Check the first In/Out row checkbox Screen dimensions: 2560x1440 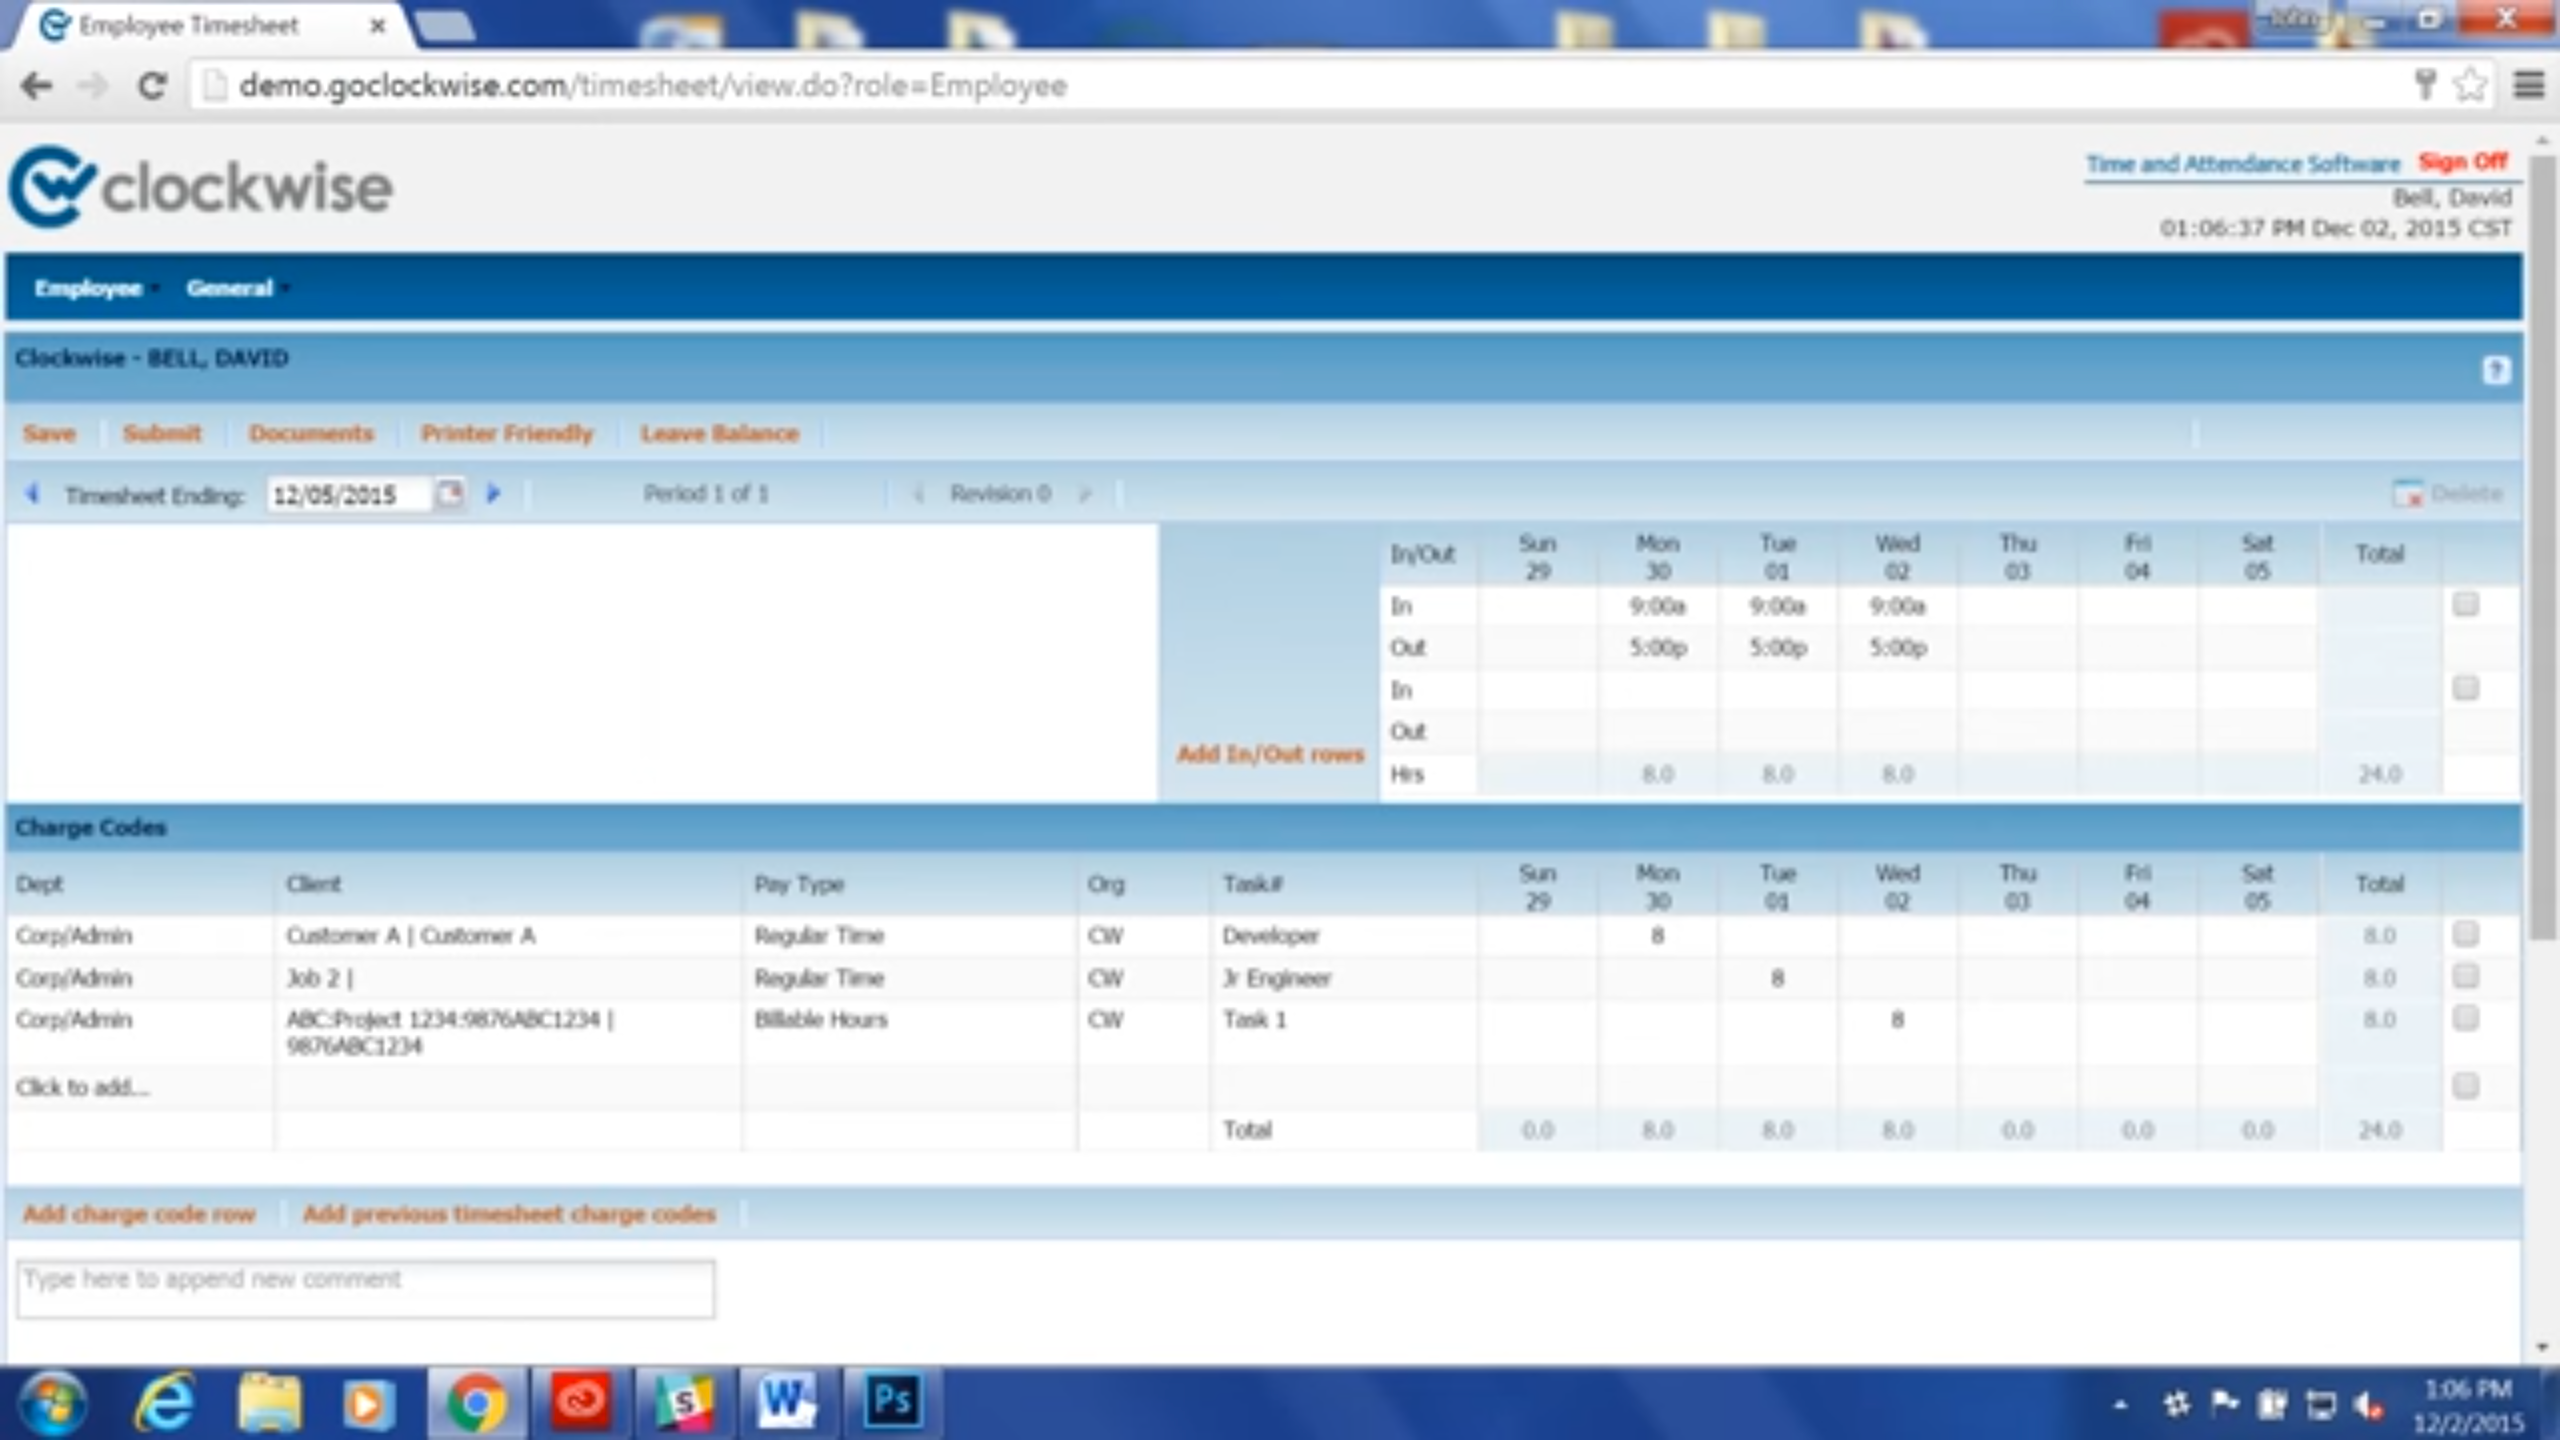click(2465, 604)
